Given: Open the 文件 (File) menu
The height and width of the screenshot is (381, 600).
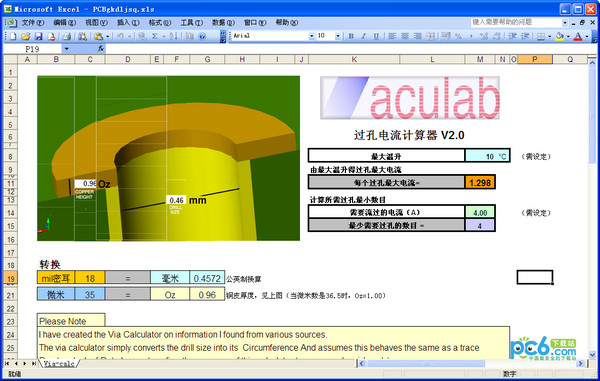Looking at the screenshot, I should [x=33, y=23].
